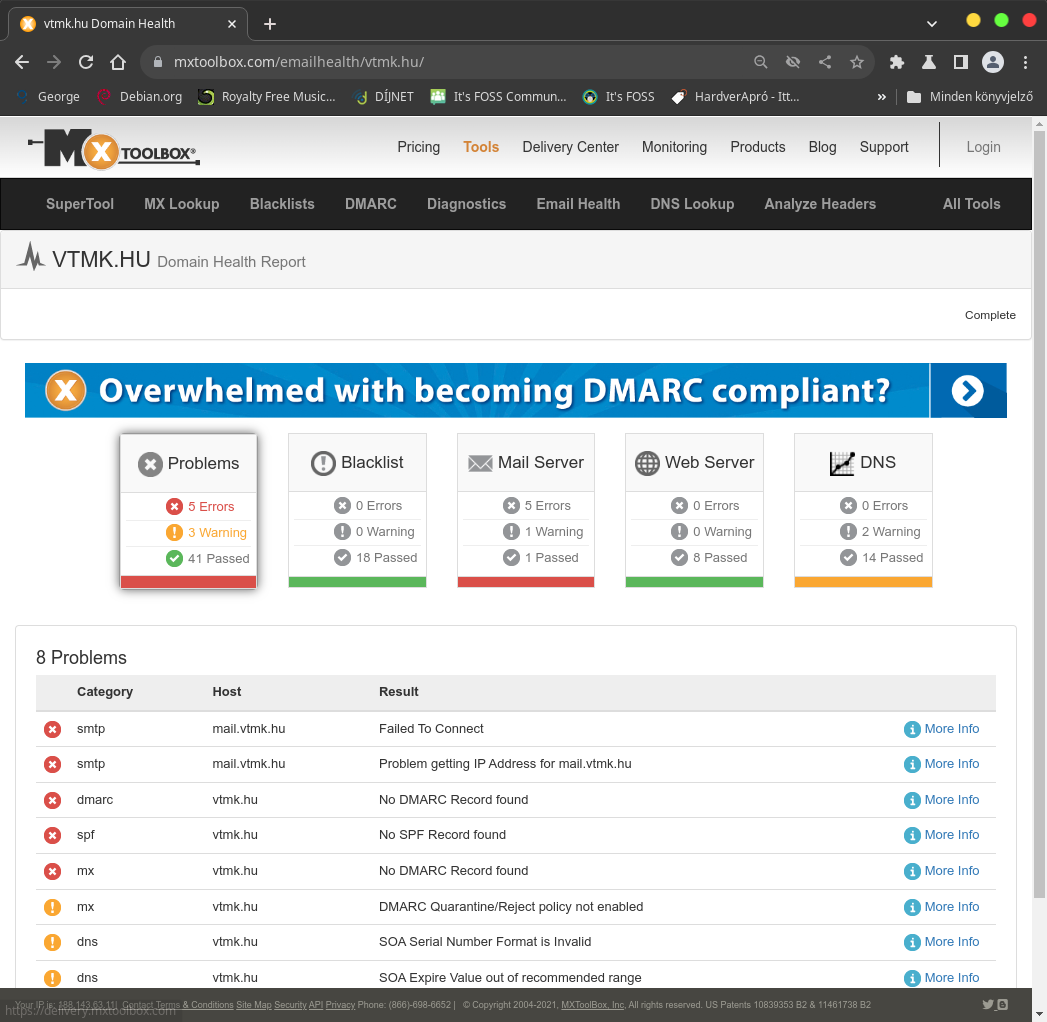The image size is (1047, 1022).
Task: Open the Email Health tab
Action: 578,204
